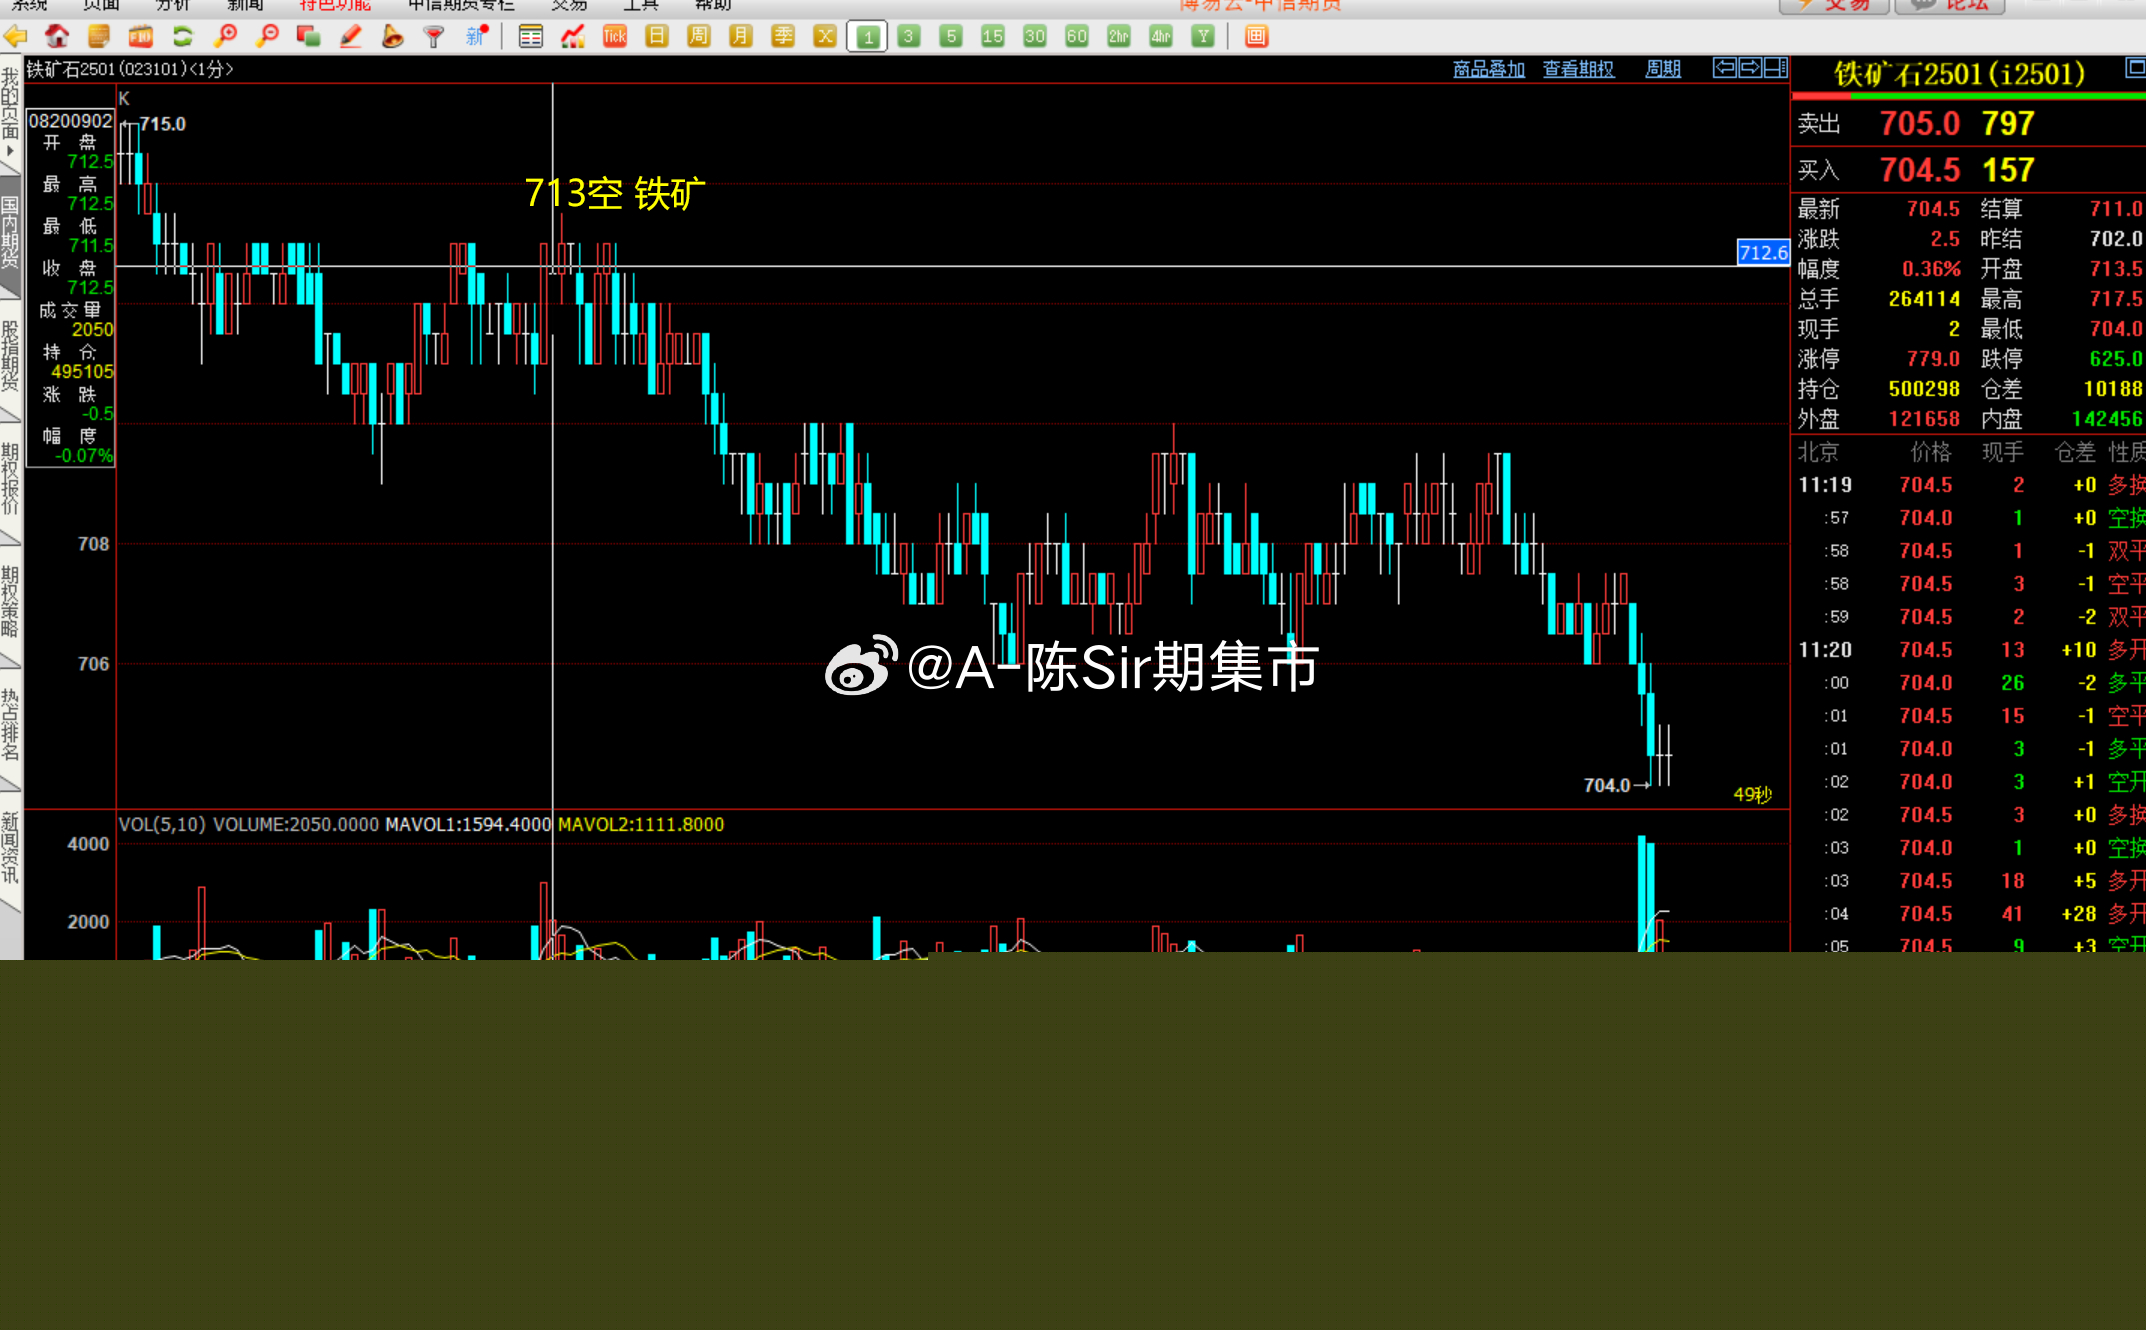Open the 系统 menu
This screenshot has height=1330, width=2146.
(30, 5)
